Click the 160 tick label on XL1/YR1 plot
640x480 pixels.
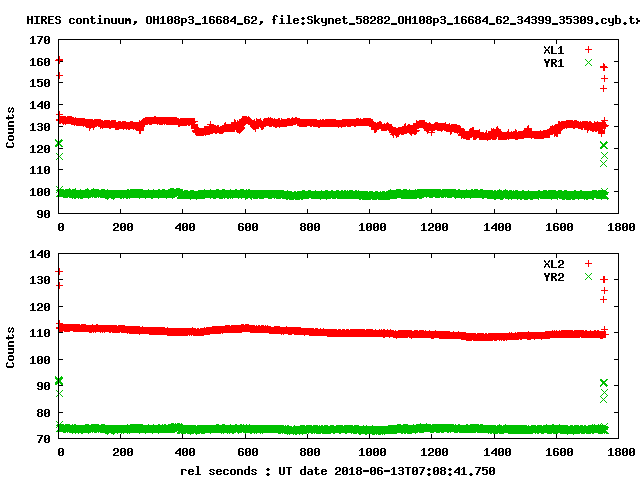(x=40, y=62)
